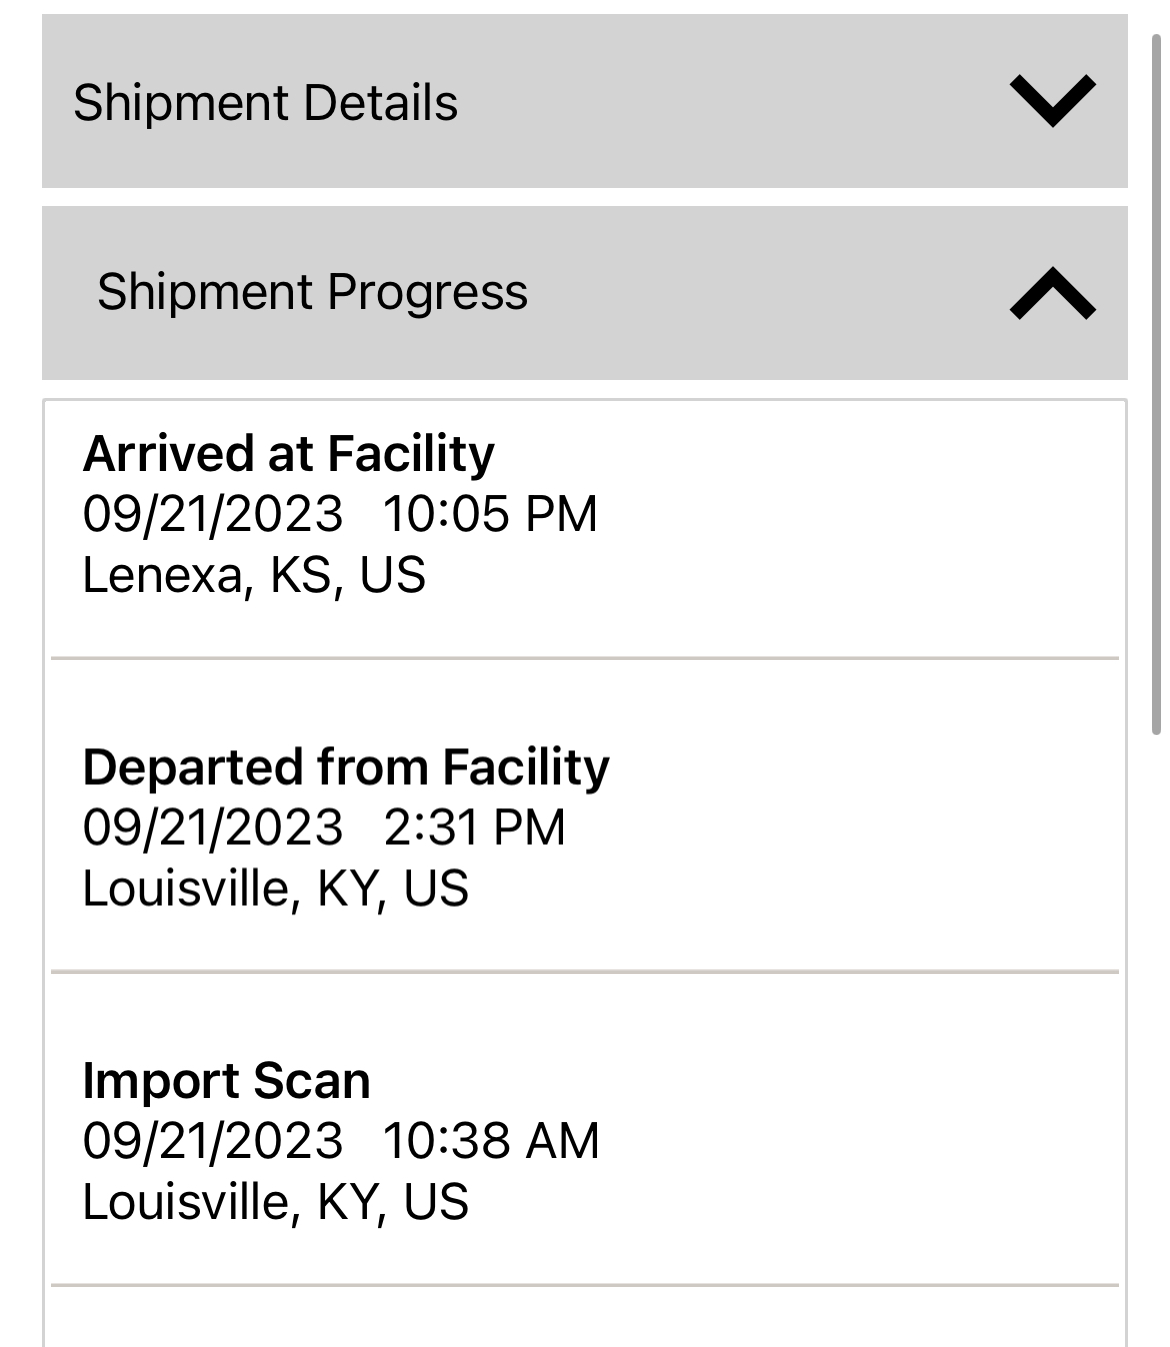Collapse Shipment Progress using the up chevron
This screenshot has width=1170, height=1347.
1053,294
